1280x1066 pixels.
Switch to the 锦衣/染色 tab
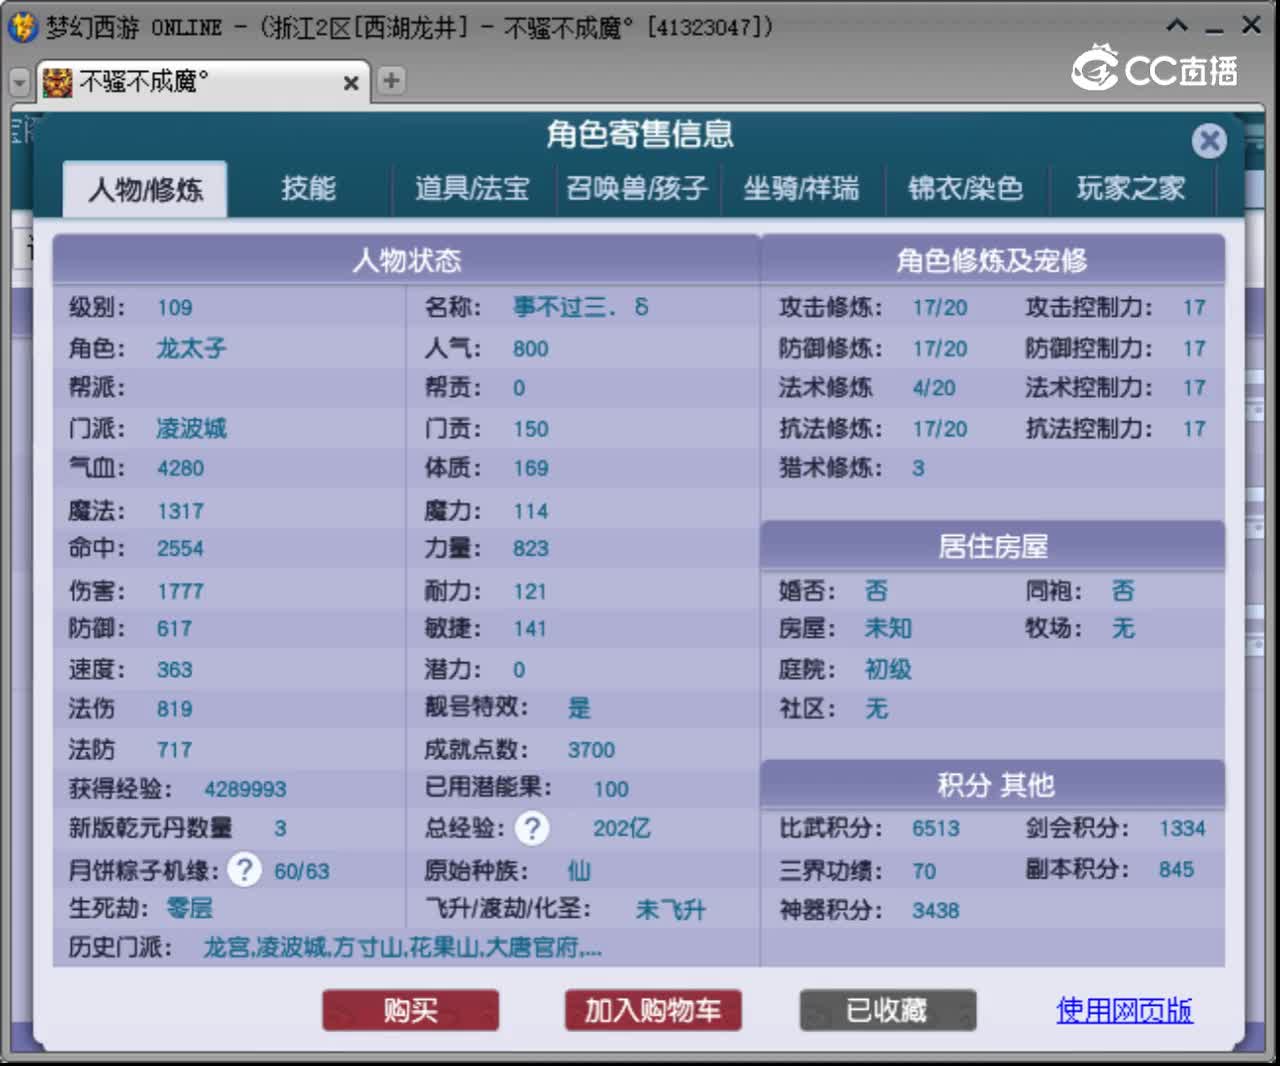tap(965, 188)
